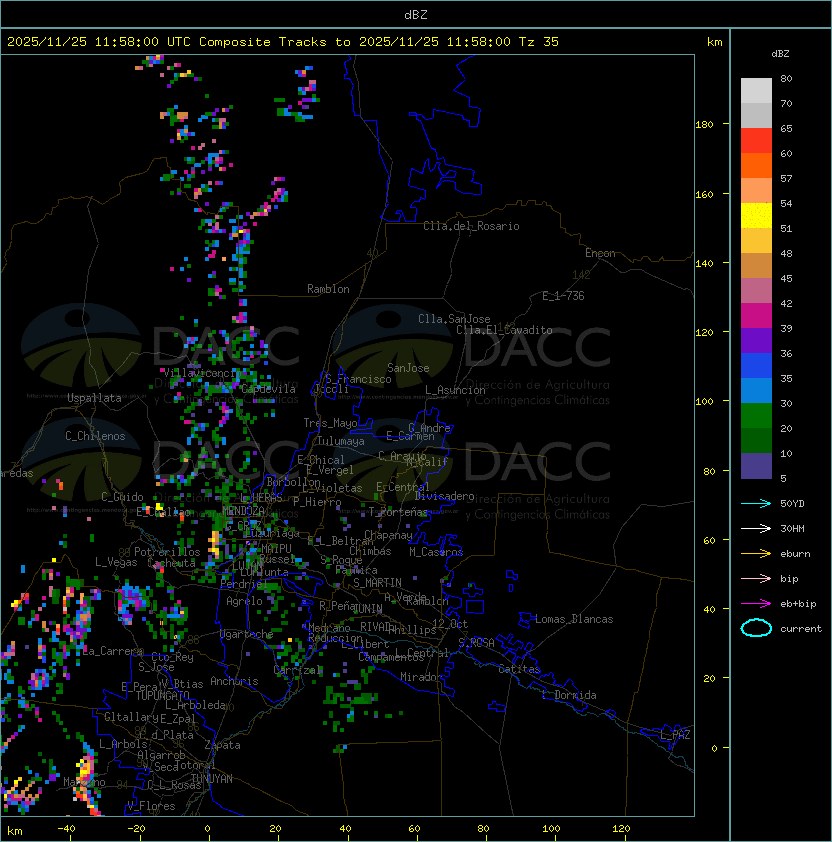Click the 'Agrelo' map label

244,601
